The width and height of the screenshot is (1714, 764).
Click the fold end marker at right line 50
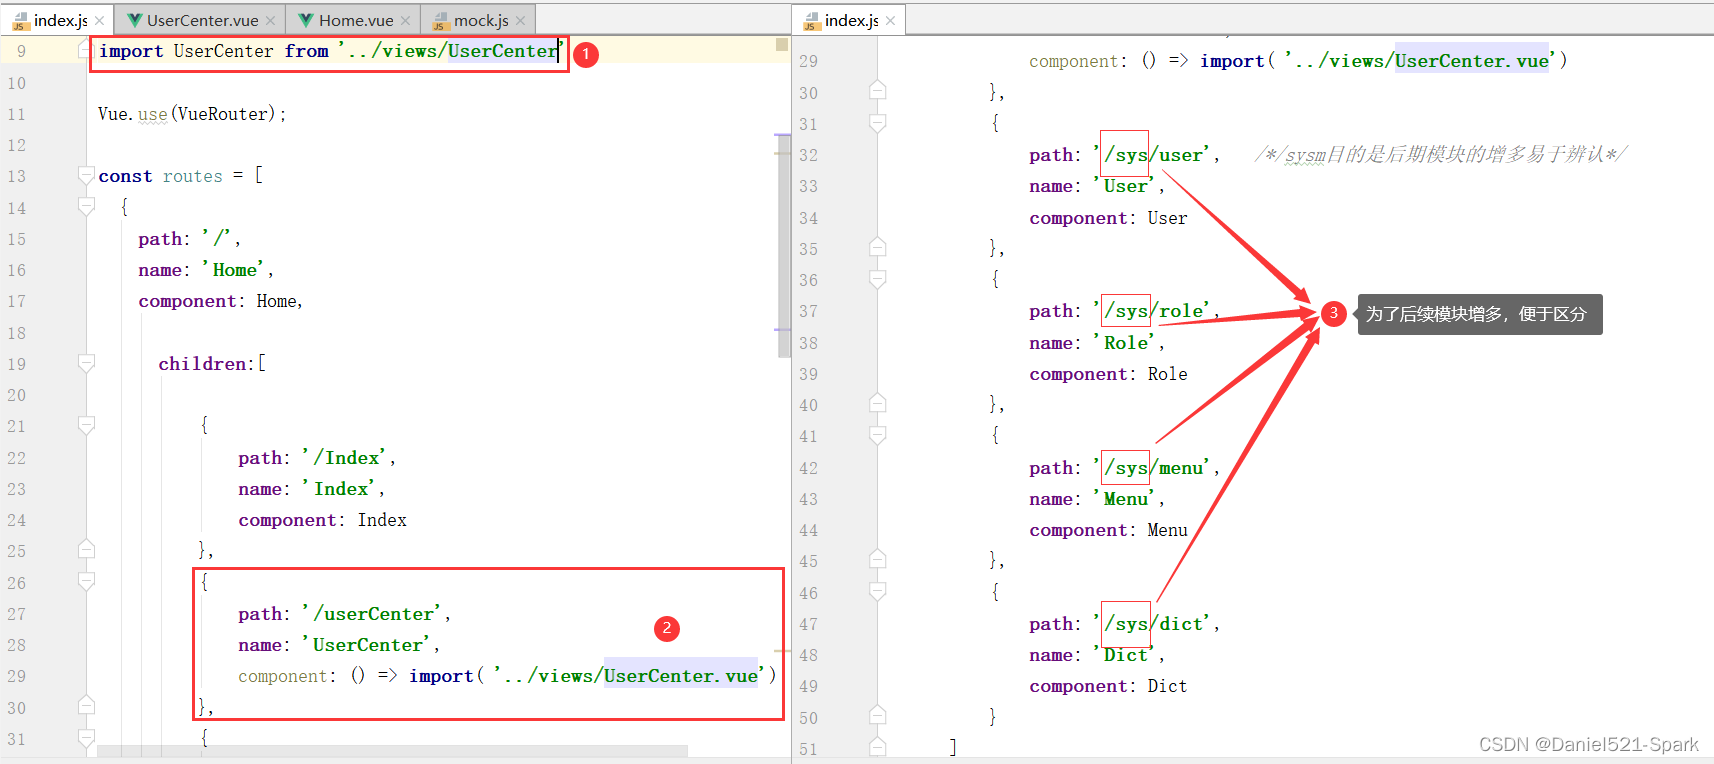(877, 716)
